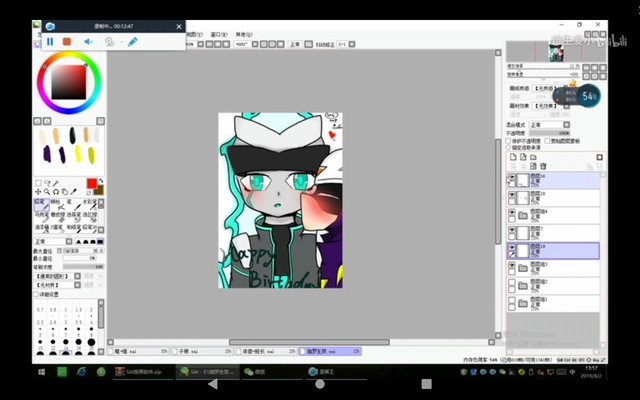Mute the recorder's speaker audio

click(87, 42)
